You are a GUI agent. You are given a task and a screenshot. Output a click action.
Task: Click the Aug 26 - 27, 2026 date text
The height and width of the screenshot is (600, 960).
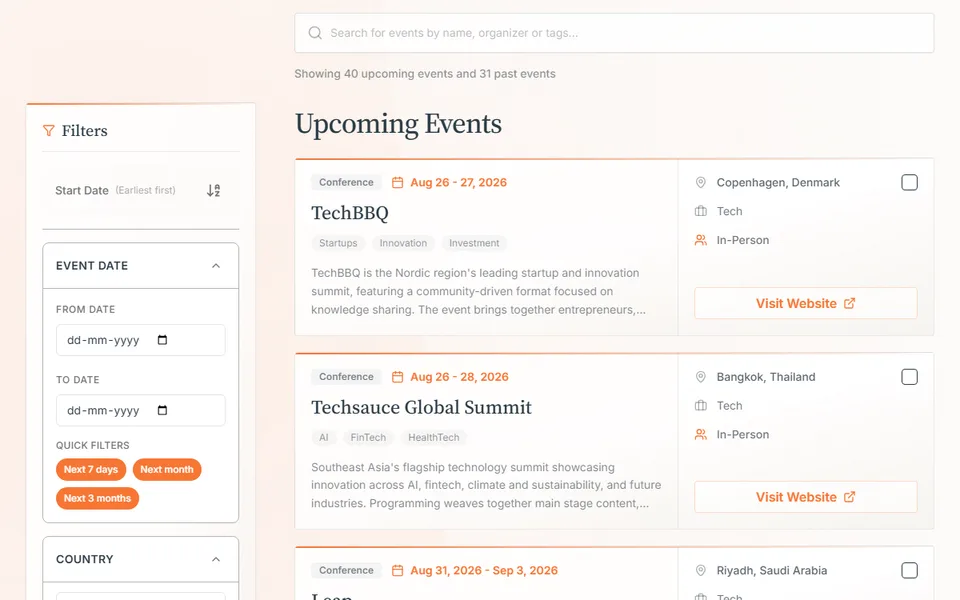click(x=459, y=182)
